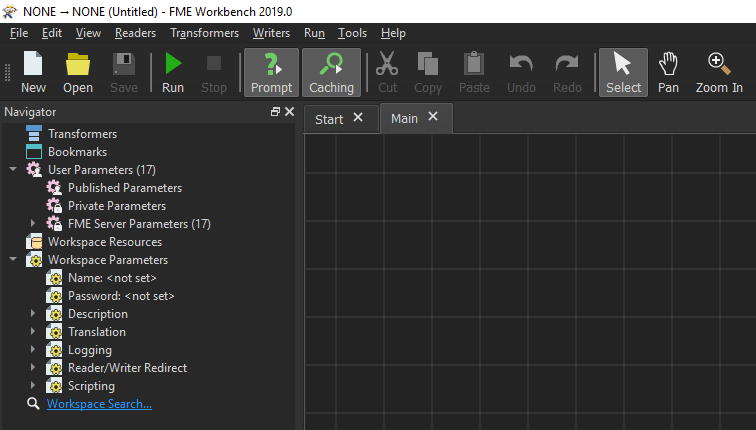The width and height of the screenshot is (756, 430).
Task: Open the Help menu
Action: [x=393, y=33]
